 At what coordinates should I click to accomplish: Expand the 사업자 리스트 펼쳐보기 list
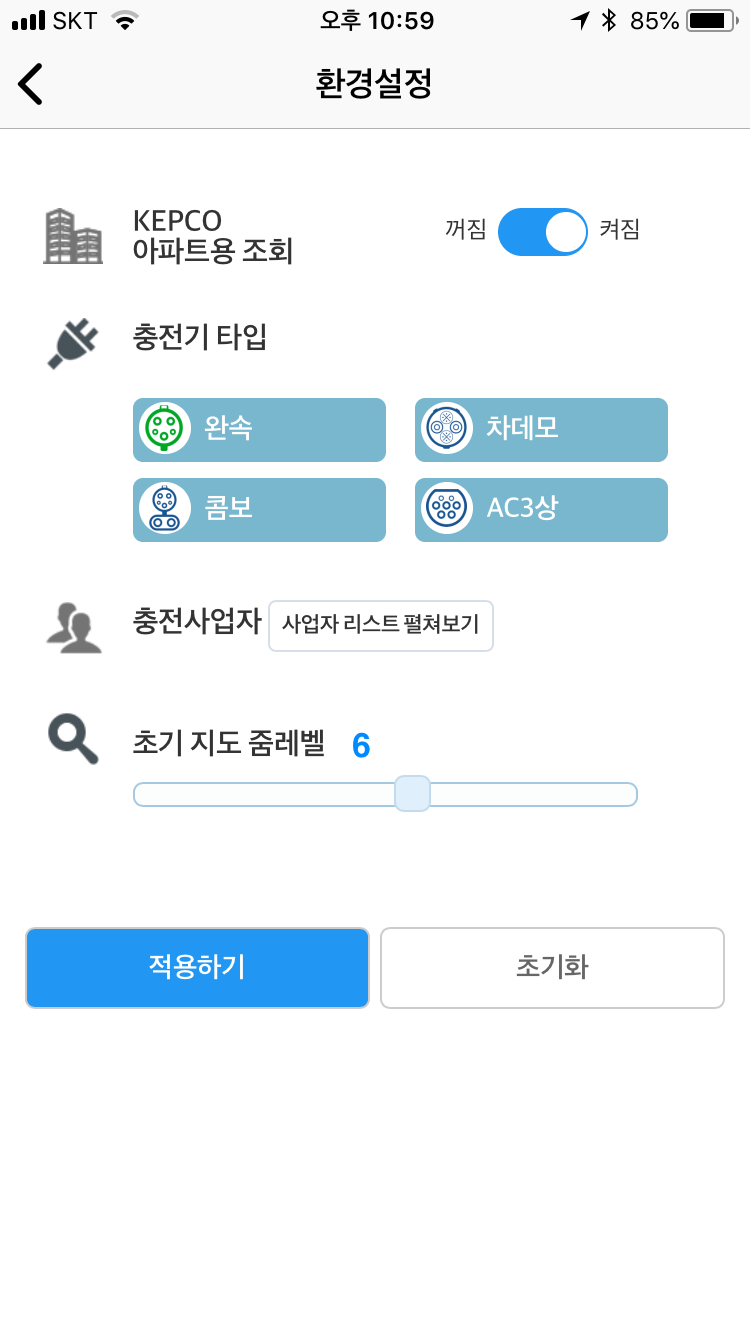381,625
